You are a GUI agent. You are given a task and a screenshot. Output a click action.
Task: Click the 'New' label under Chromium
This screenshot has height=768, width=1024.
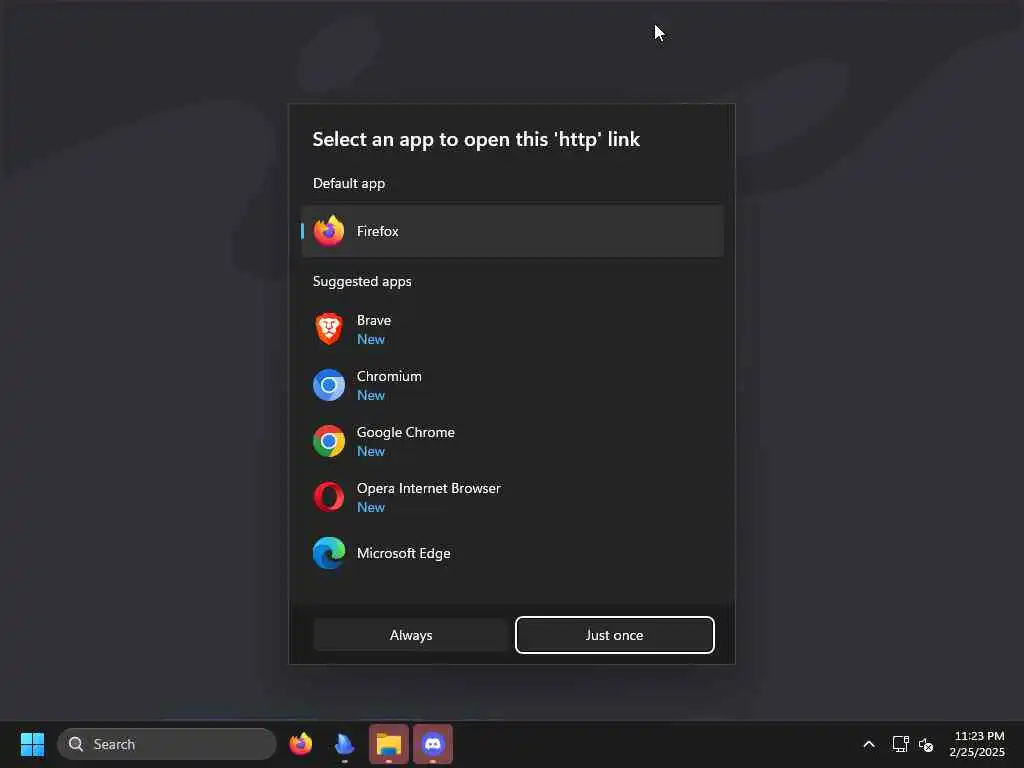(370, 395)
